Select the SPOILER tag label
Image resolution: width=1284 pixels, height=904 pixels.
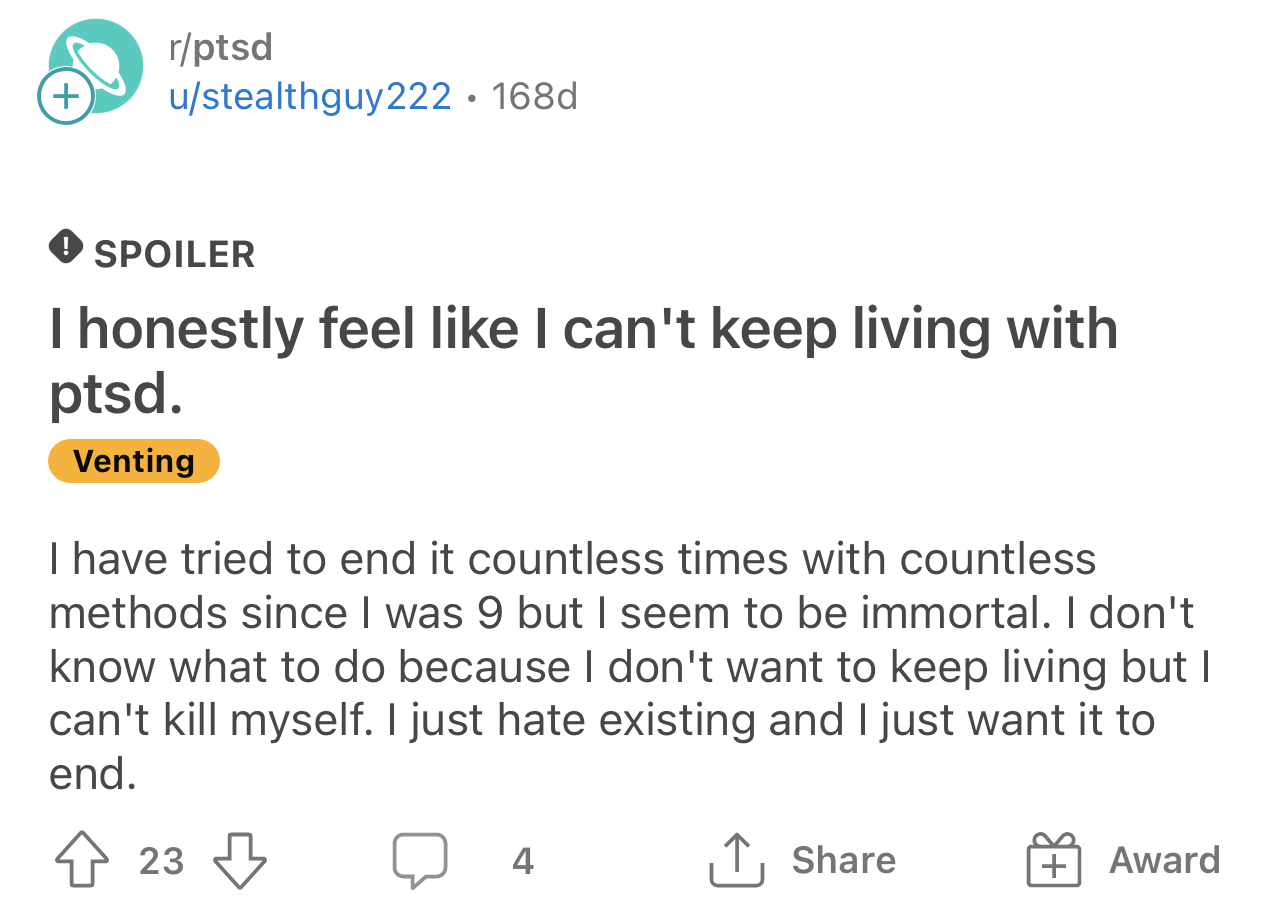click(x=175, y=254)
